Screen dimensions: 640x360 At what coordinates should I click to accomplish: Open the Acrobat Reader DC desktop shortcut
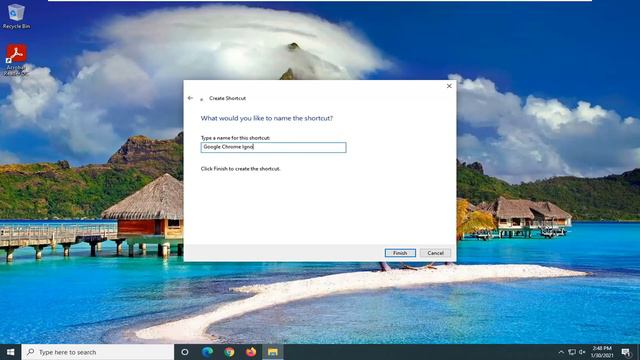(x=16, y=60)
